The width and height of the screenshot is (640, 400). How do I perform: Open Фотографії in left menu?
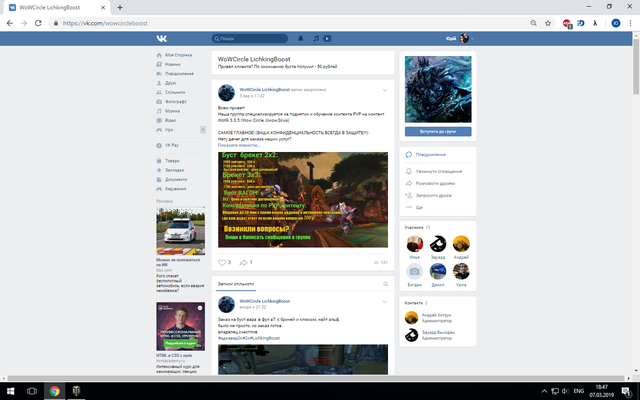(176, 102)
